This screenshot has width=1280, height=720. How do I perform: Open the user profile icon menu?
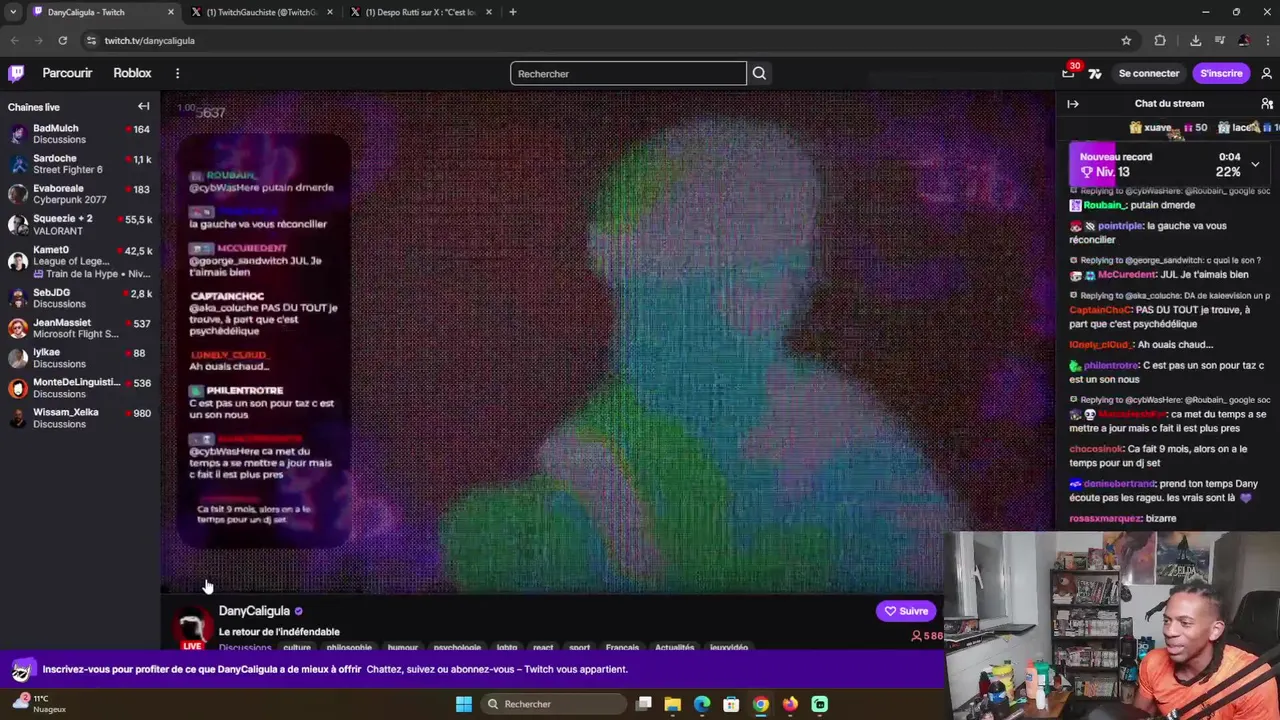coord(1266,73)
